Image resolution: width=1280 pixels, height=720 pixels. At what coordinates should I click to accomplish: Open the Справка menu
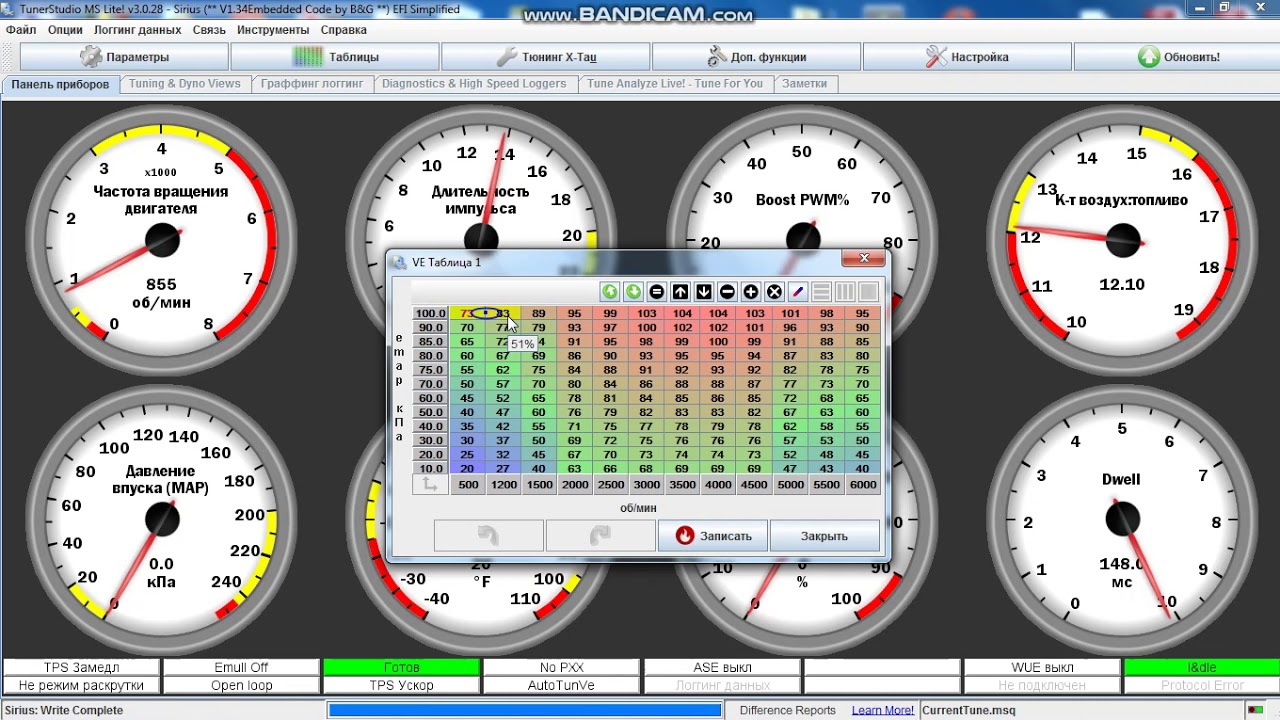tap(344, 30)
